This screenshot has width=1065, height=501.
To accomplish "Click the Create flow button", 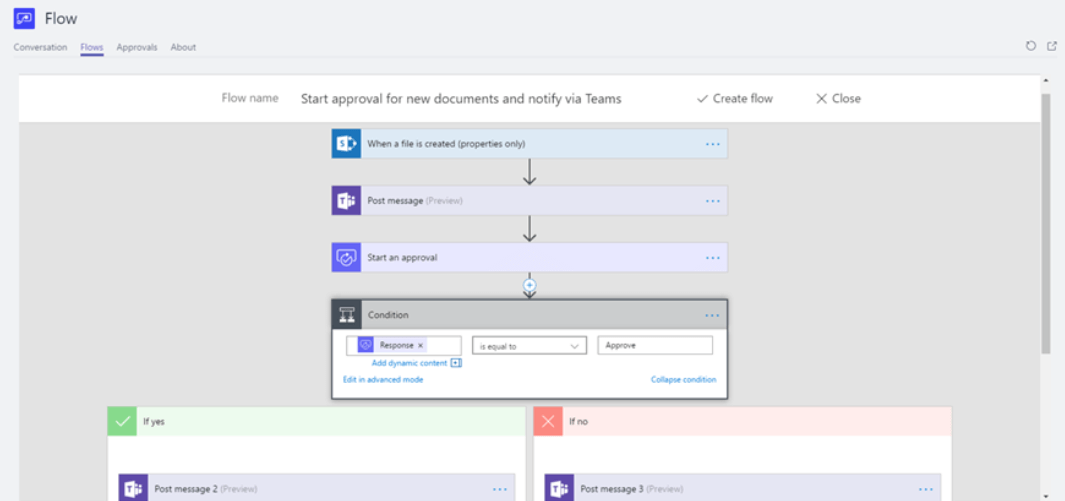I will pyautogui.click(x=735, y=98).
